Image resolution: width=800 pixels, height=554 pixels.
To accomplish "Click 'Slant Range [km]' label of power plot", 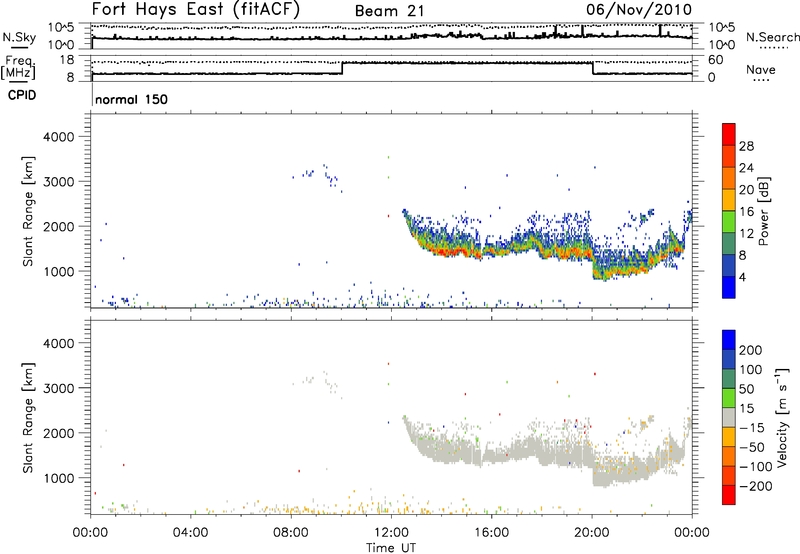I will (x=29, y=211).
